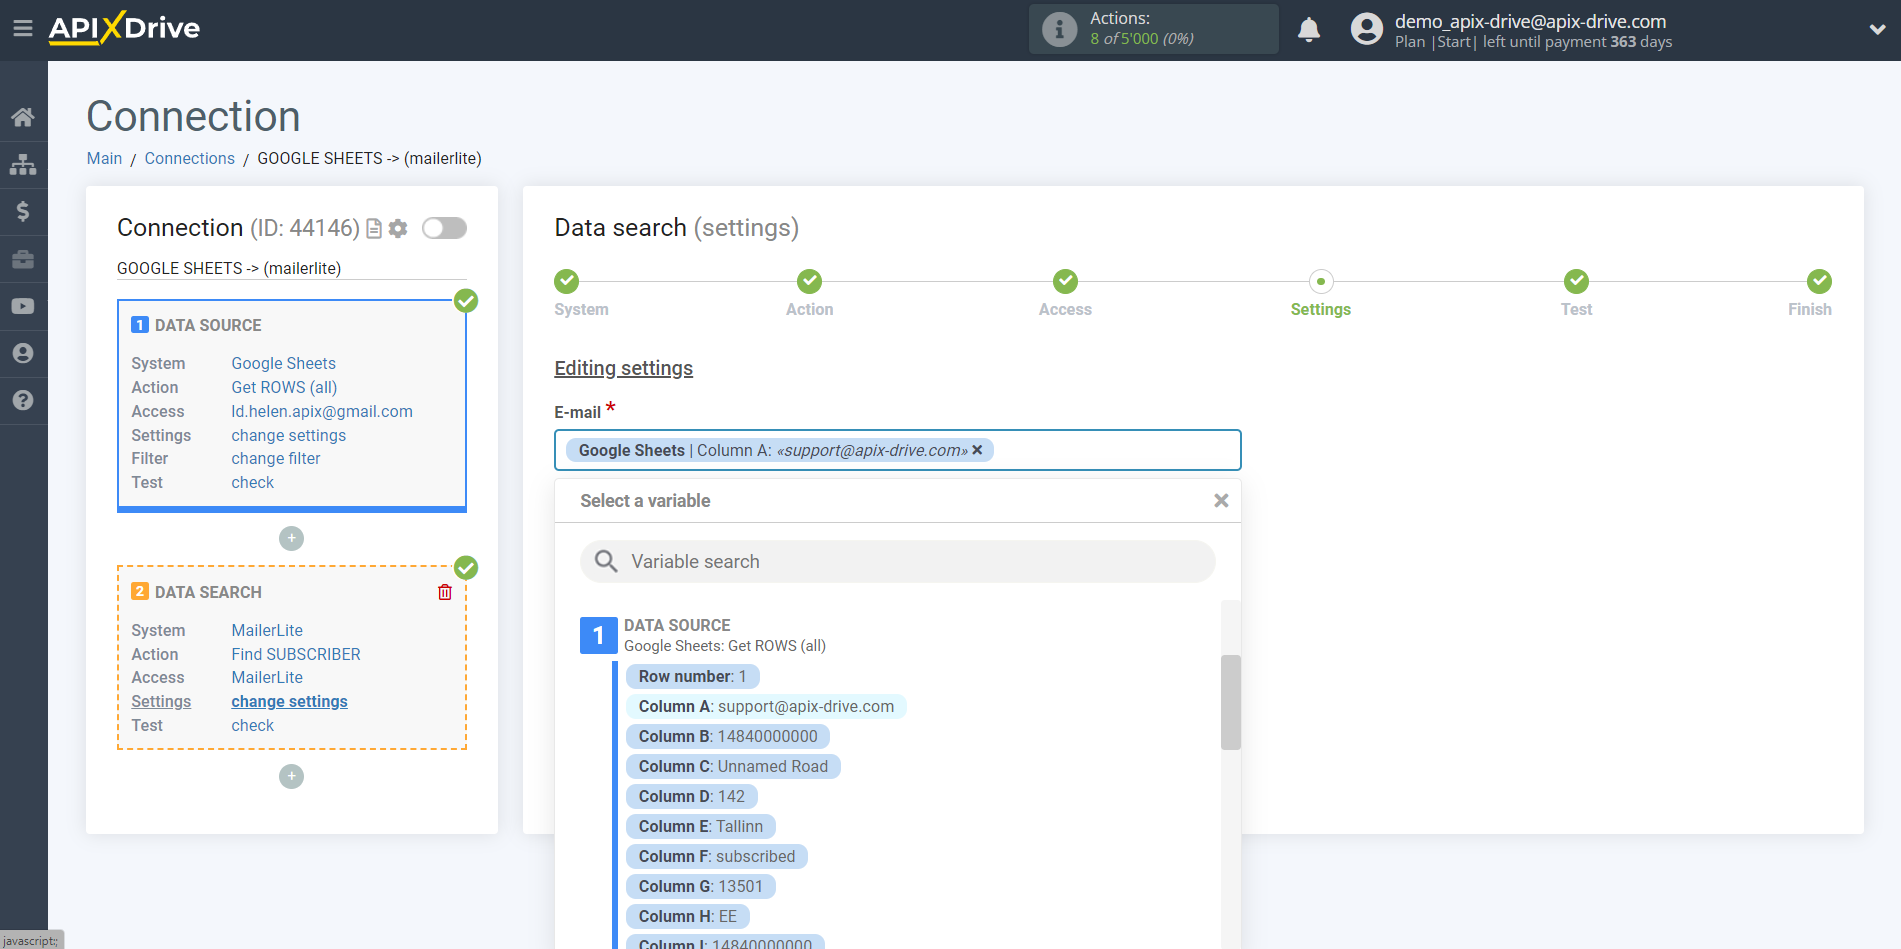The height and width of the screenshot is (949, 1901).
Task: Open help question mark icon
Action: tap(23, 400)
